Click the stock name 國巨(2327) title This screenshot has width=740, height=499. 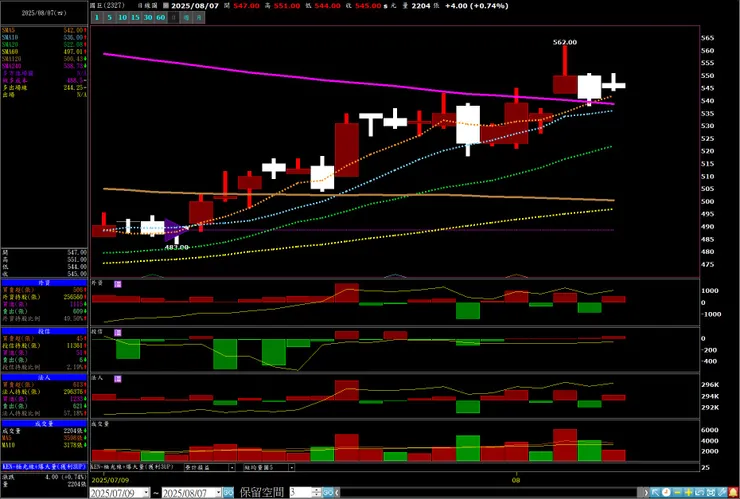(x=108, y=6)
